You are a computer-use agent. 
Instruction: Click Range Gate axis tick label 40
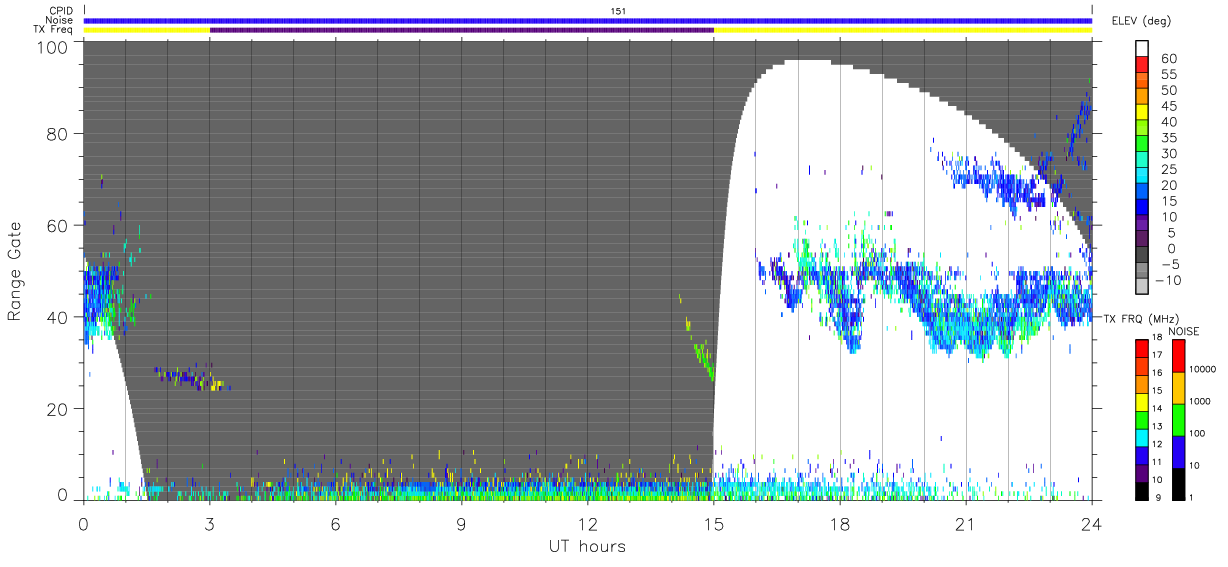coord(59,317)
